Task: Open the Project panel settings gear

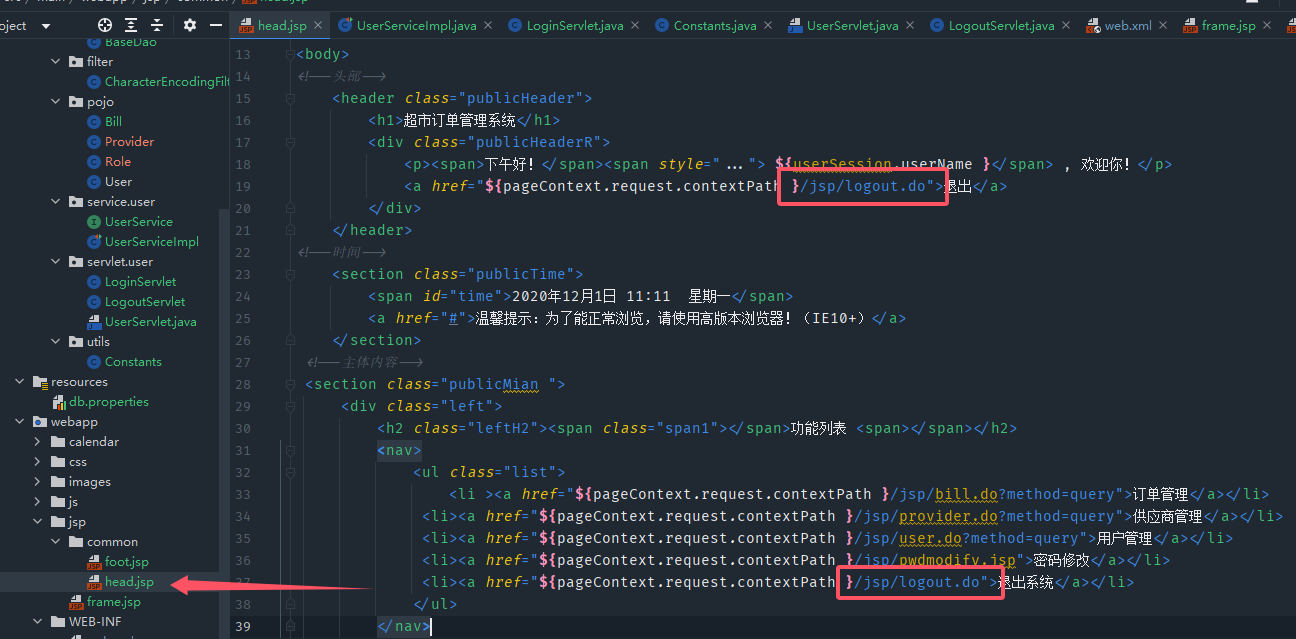Action: (x=190, y=25)
